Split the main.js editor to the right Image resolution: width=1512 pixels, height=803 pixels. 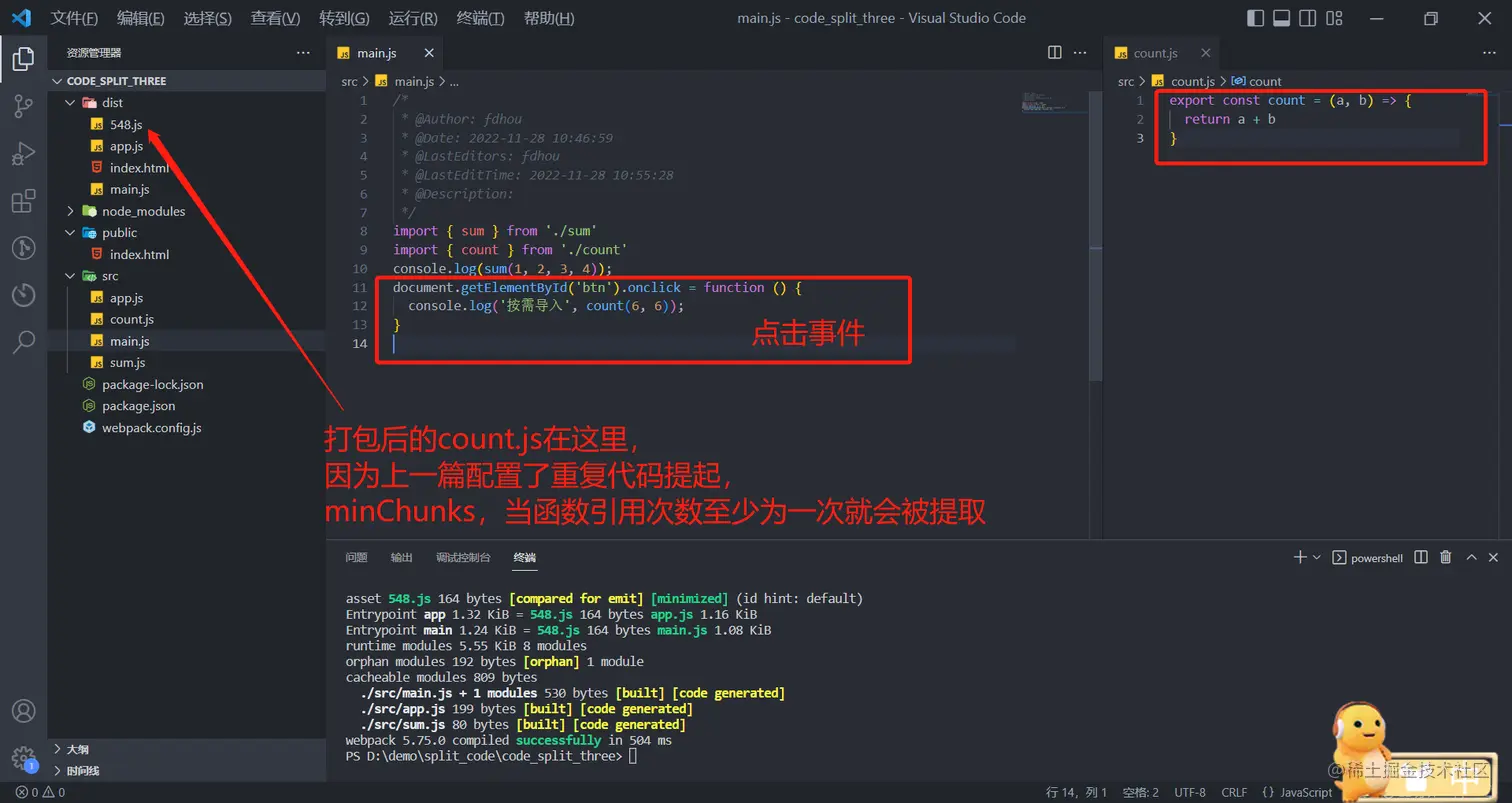pos(1054,52)
